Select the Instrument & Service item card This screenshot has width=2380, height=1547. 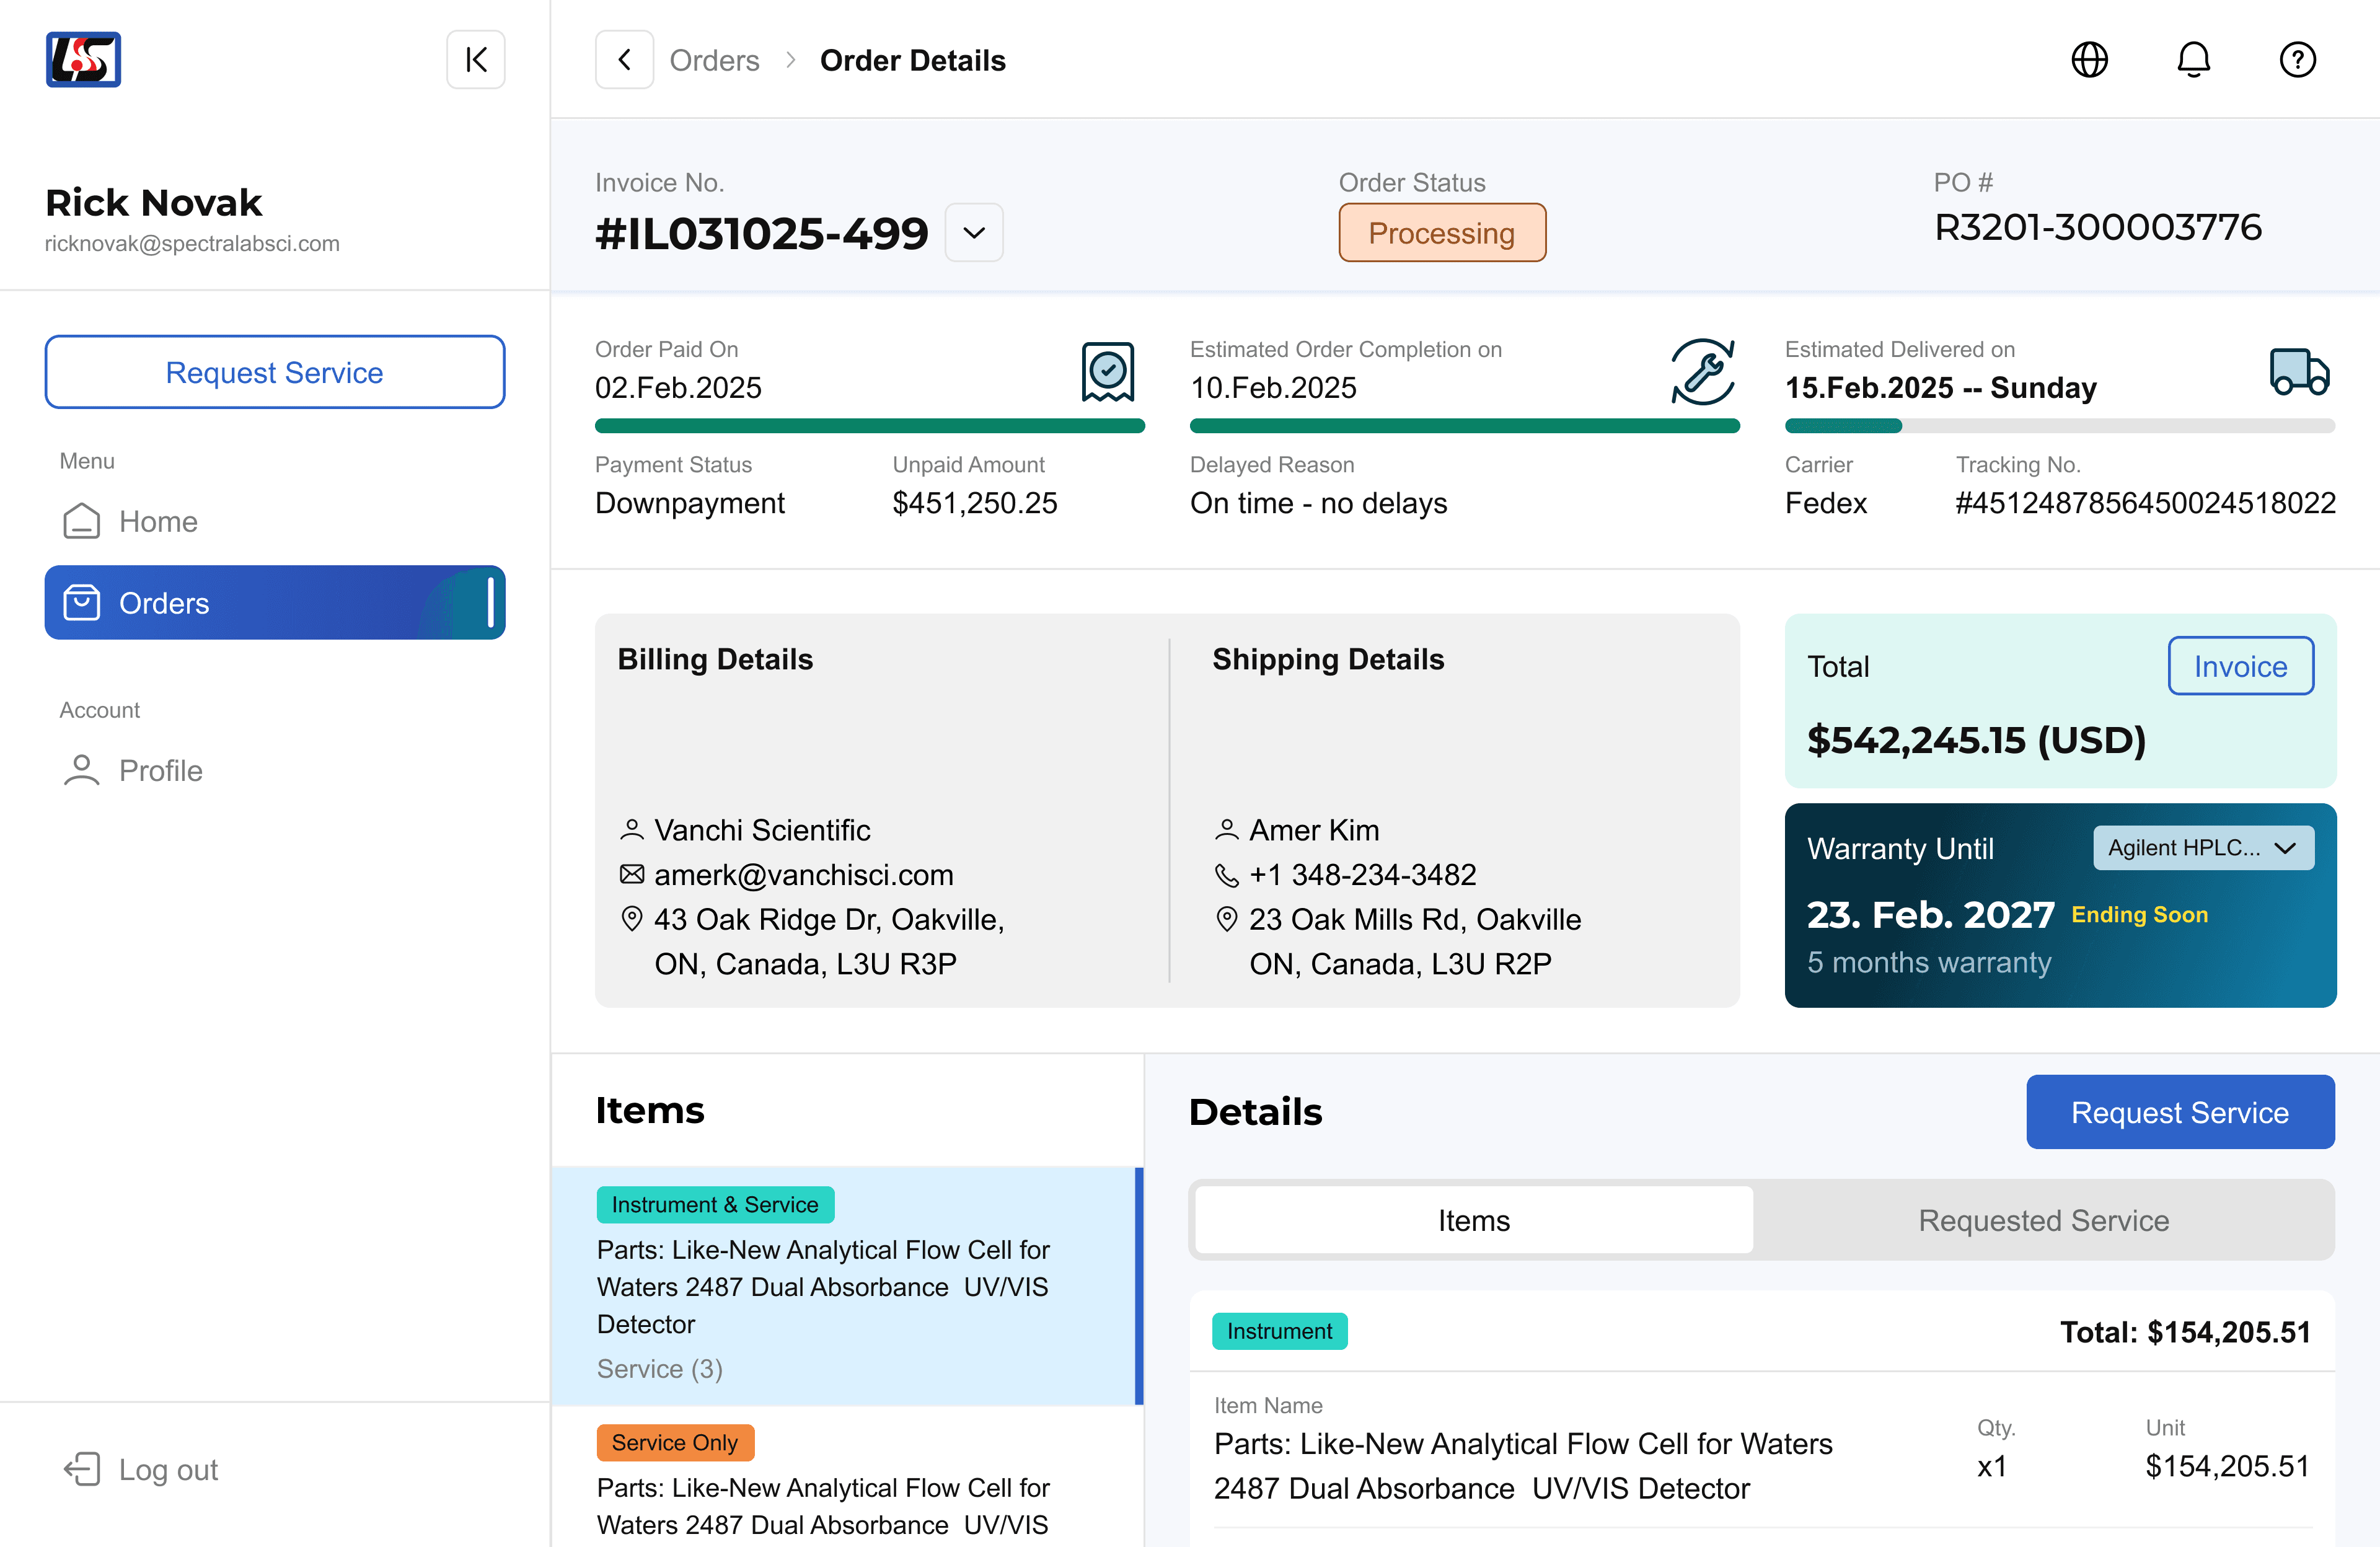(x=846, y=1286)
